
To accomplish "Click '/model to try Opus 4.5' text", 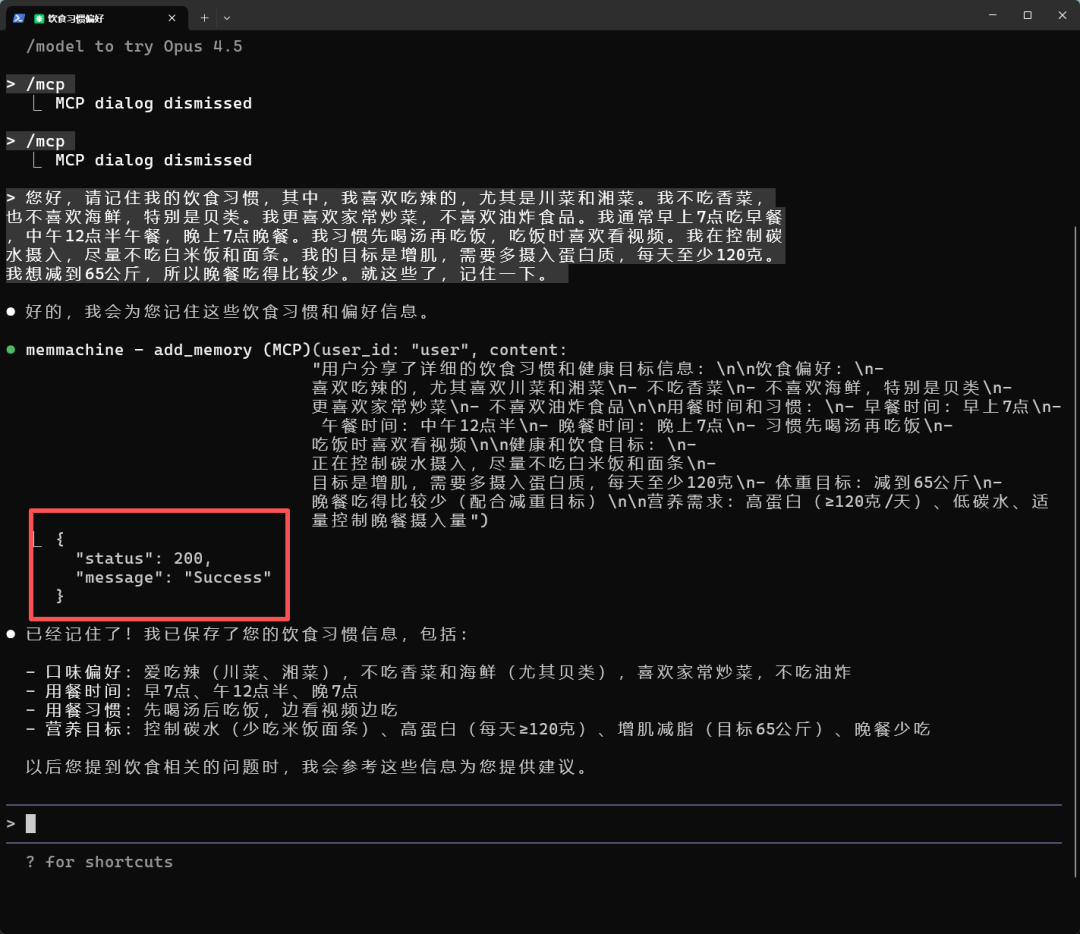I will 134,47.
